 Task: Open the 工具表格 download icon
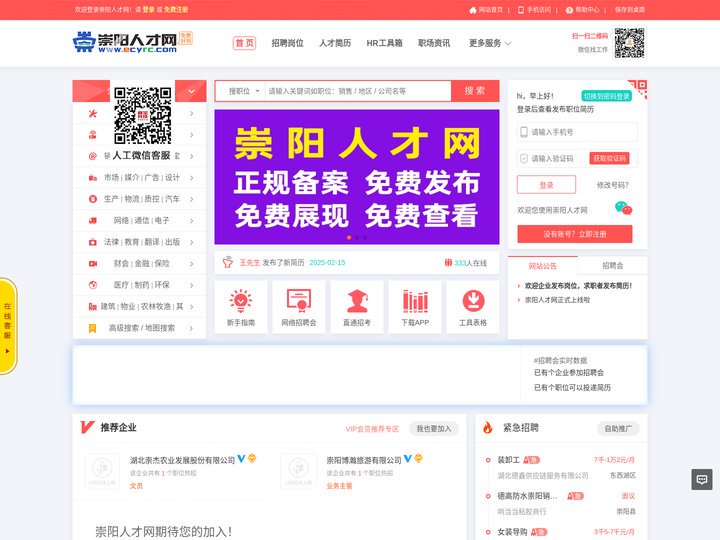(x=473, y=301)
